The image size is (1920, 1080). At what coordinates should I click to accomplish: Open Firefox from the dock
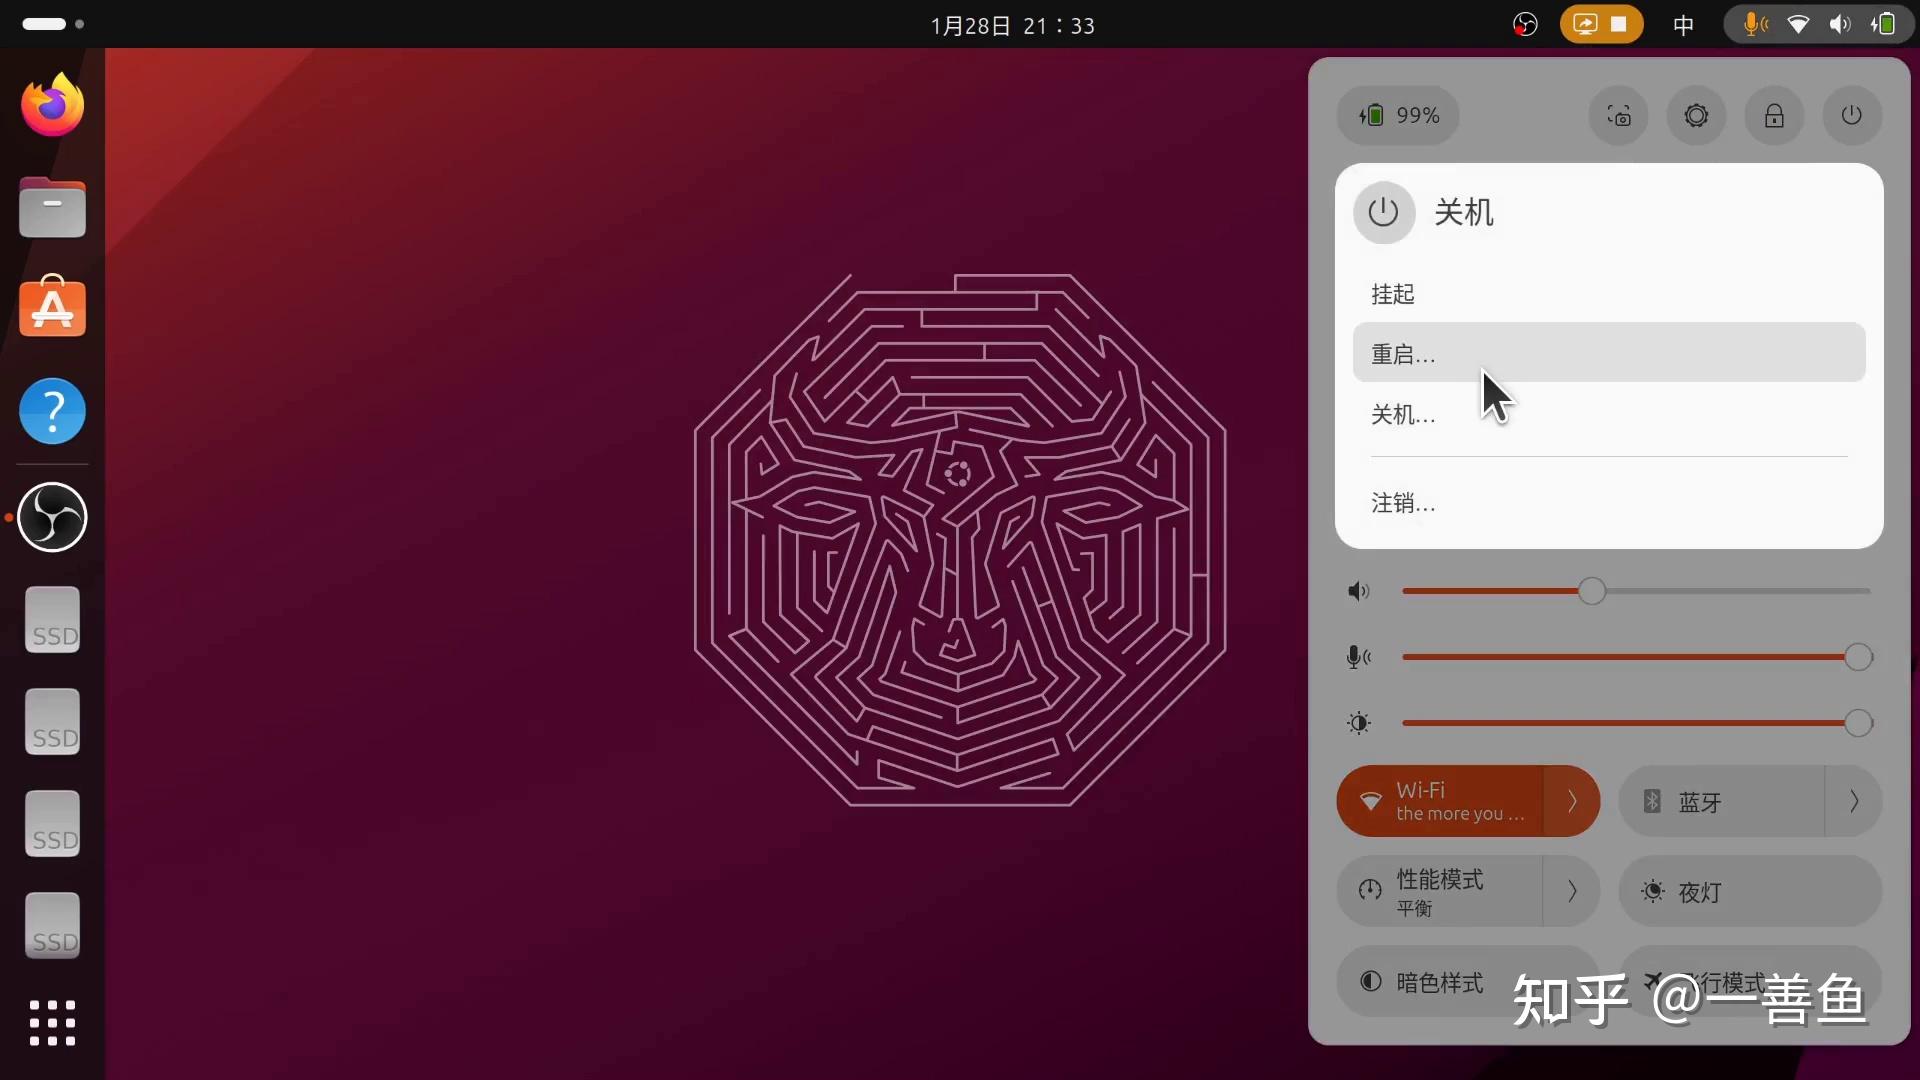(x=52, y=103)
